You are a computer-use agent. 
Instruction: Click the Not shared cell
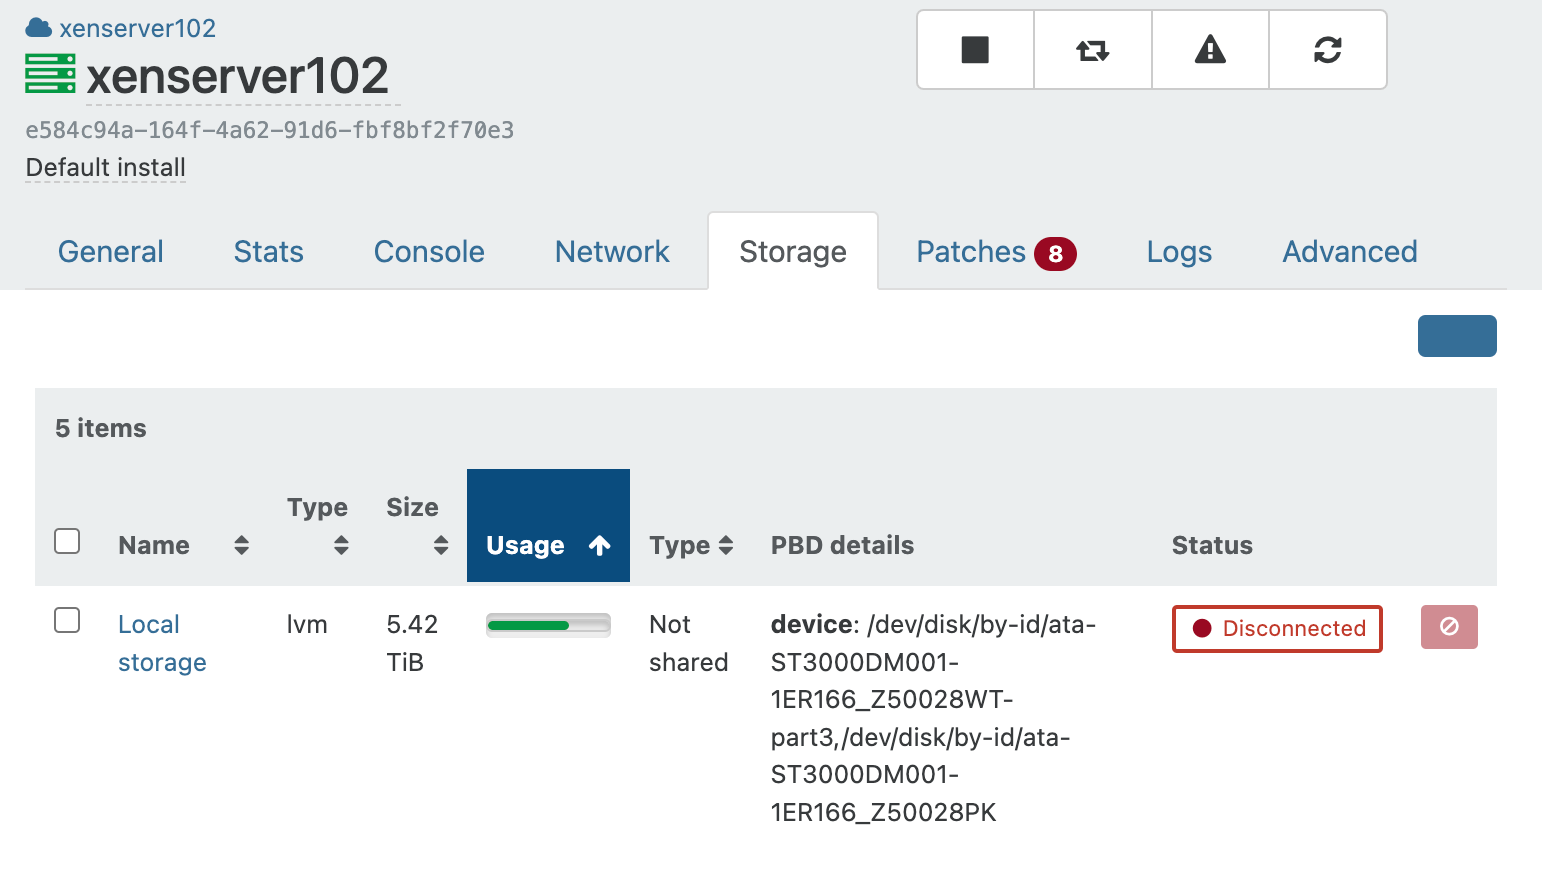point(688,643)
